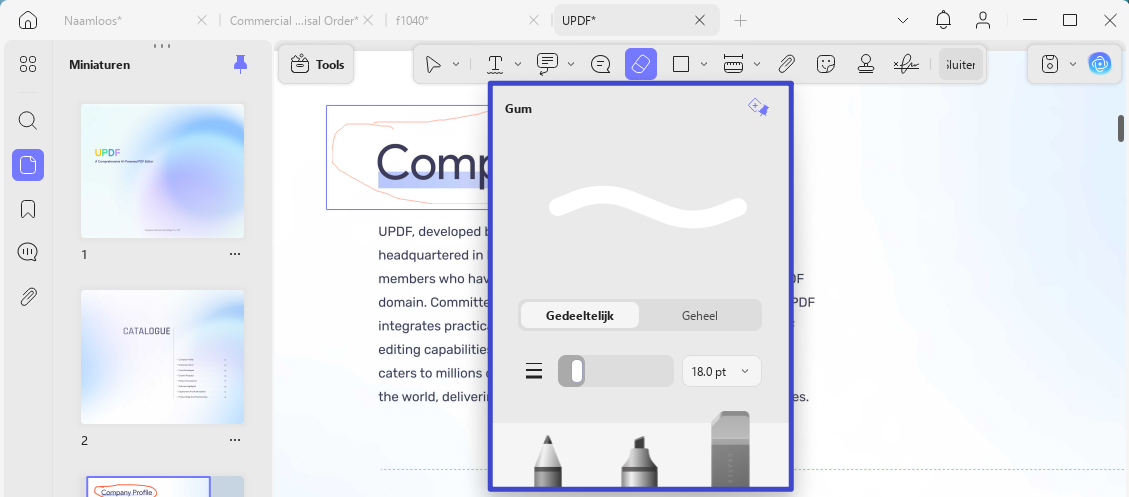The width and height of the screenshot is (1129, 497).
Task: Select the sticky note tool
Action: (x=601, y=64)
